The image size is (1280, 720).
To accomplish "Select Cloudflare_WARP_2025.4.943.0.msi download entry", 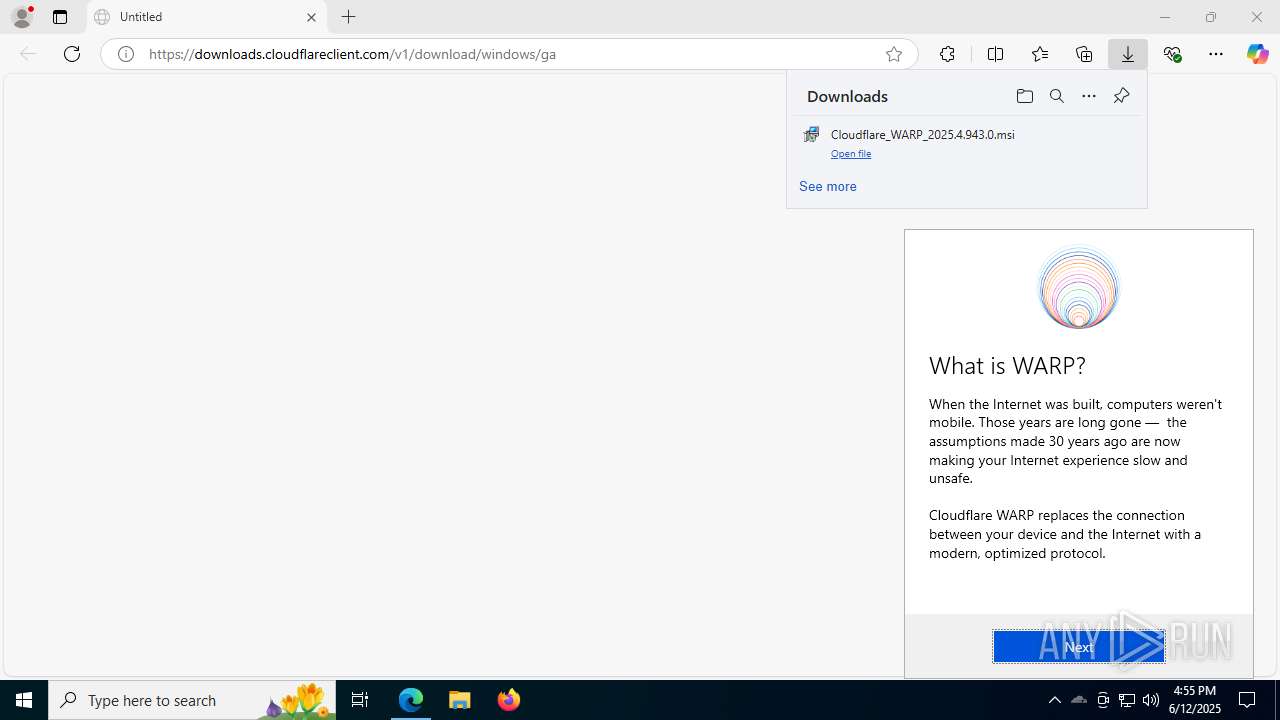I will [x=967, y=143].
